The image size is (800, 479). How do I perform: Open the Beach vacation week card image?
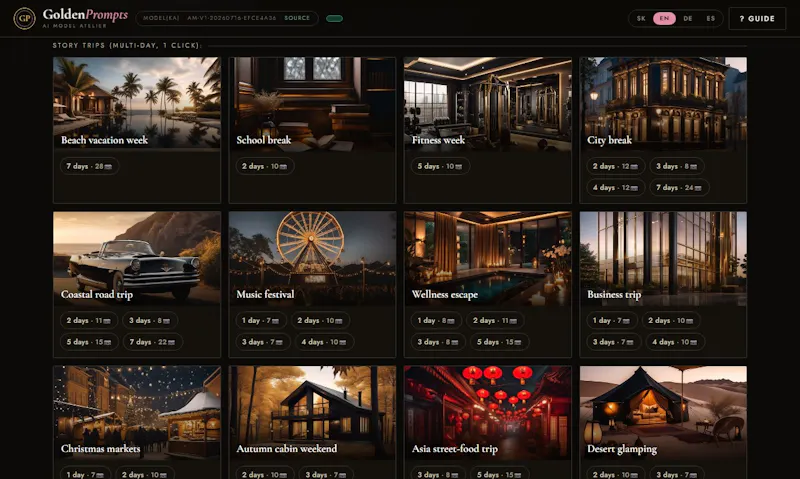[x=137, y=103]
